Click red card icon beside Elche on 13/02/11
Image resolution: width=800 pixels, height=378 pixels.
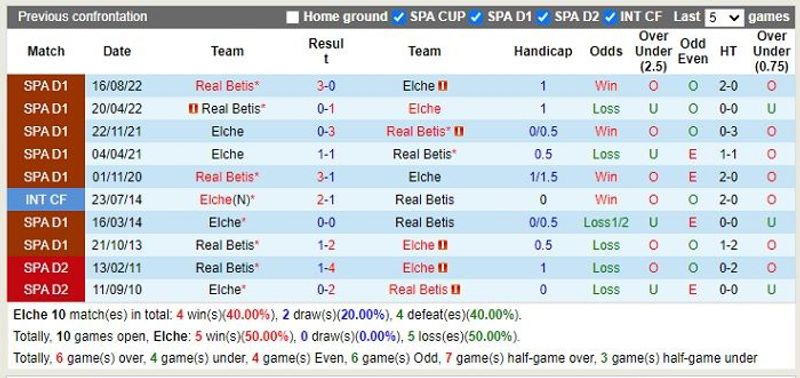(442, 268)
